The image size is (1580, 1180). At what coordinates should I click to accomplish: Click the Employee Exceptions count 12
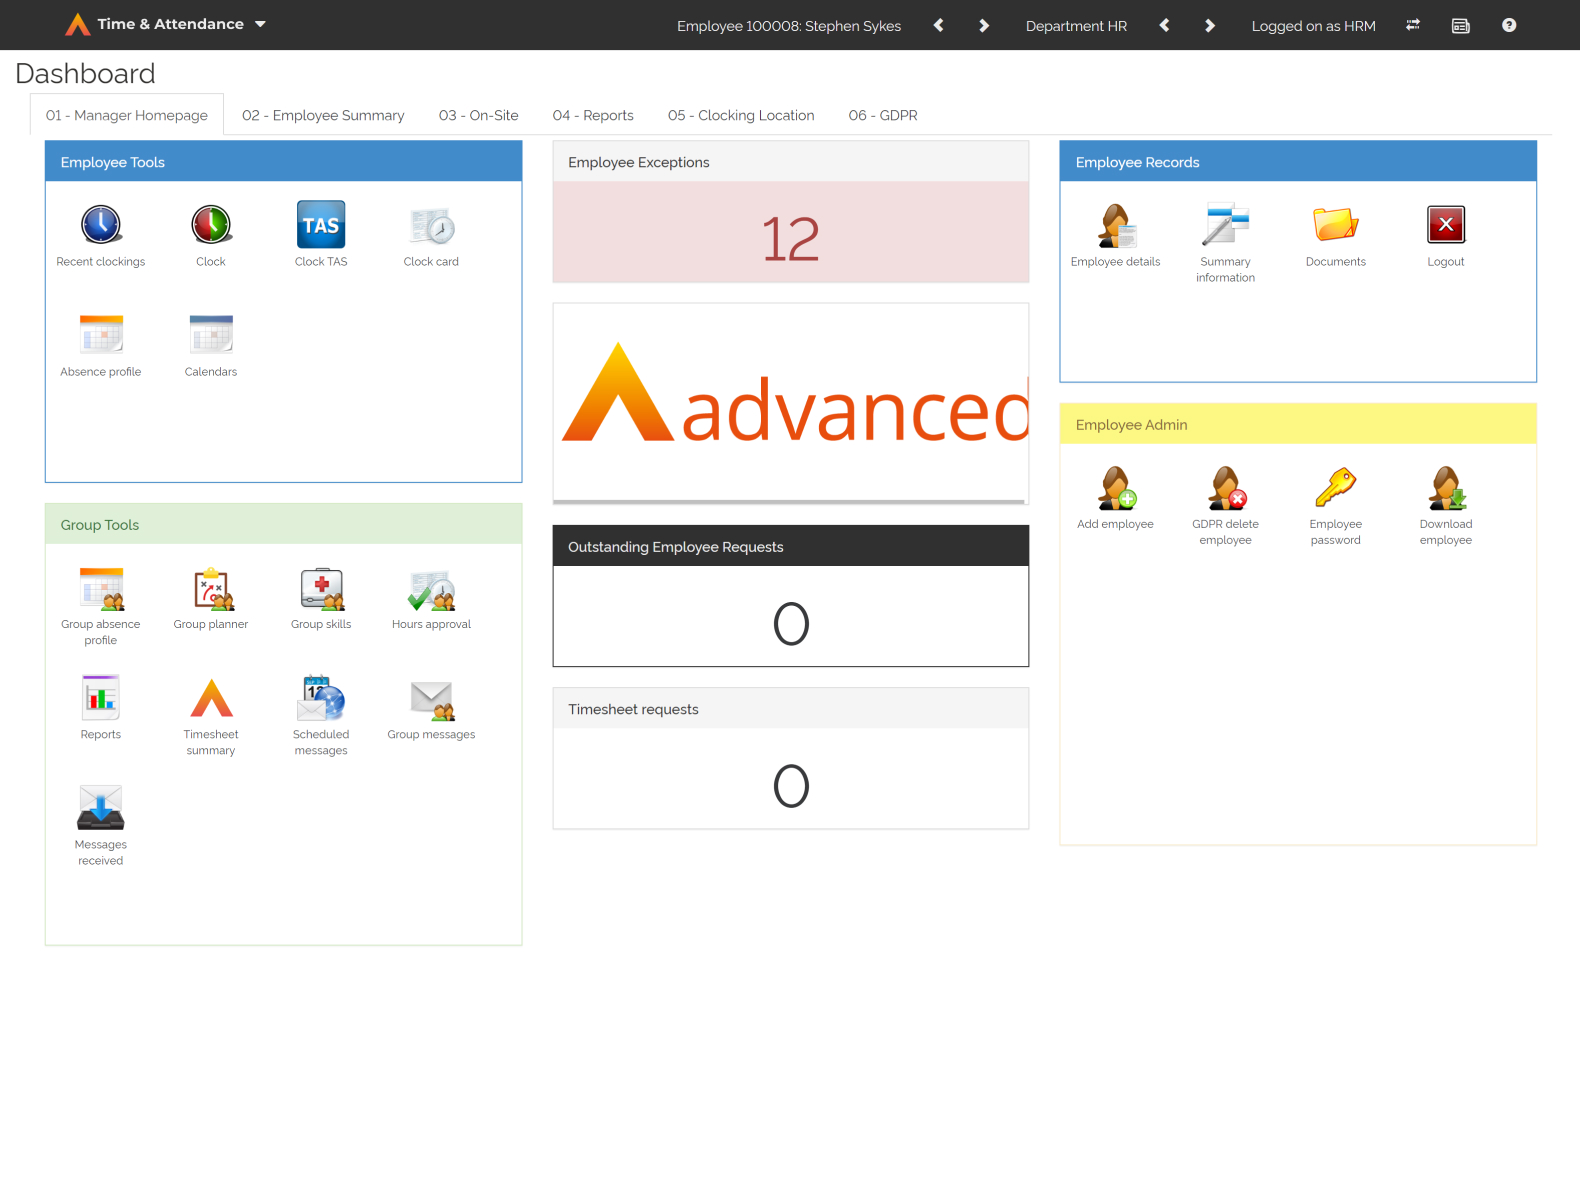[x=790, y=239]
